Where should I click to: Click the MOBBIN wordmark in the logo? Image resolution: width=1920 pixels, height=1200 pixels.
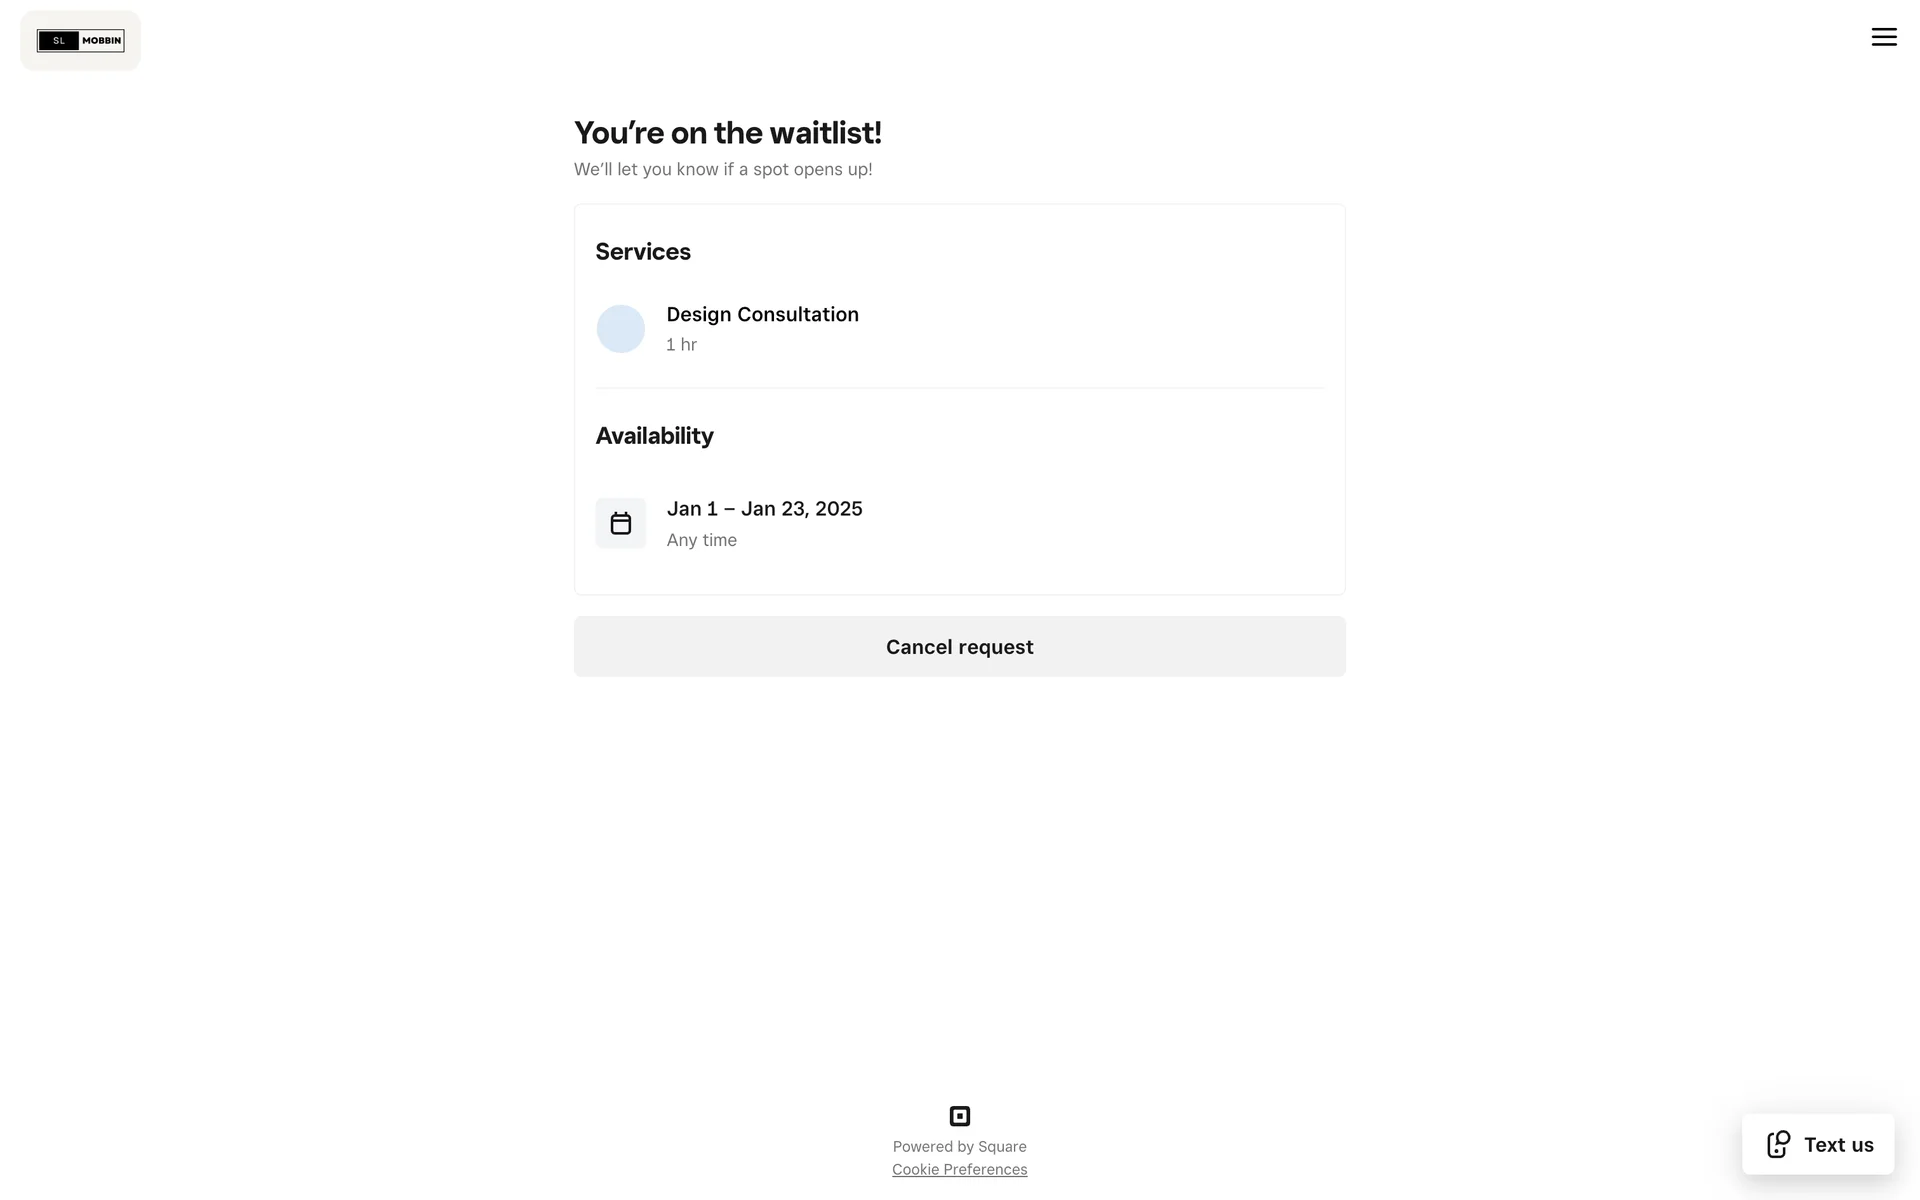(101, 41)
